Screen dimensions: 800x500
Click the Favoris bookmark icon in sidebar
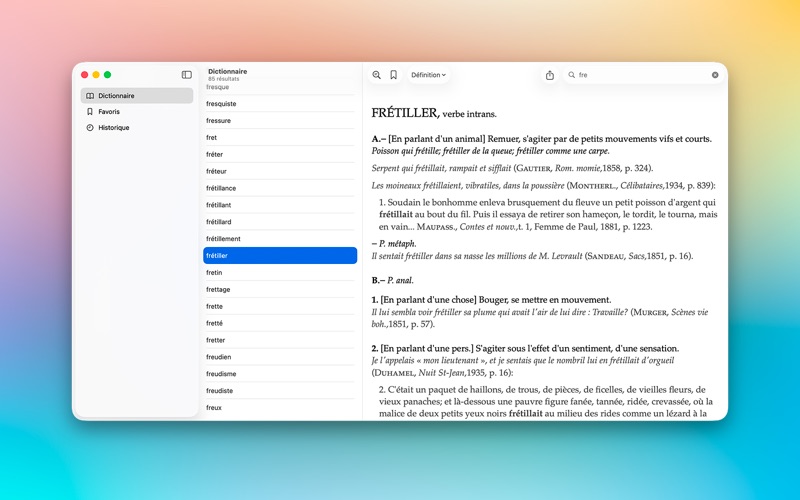click(x=90, y=112)
